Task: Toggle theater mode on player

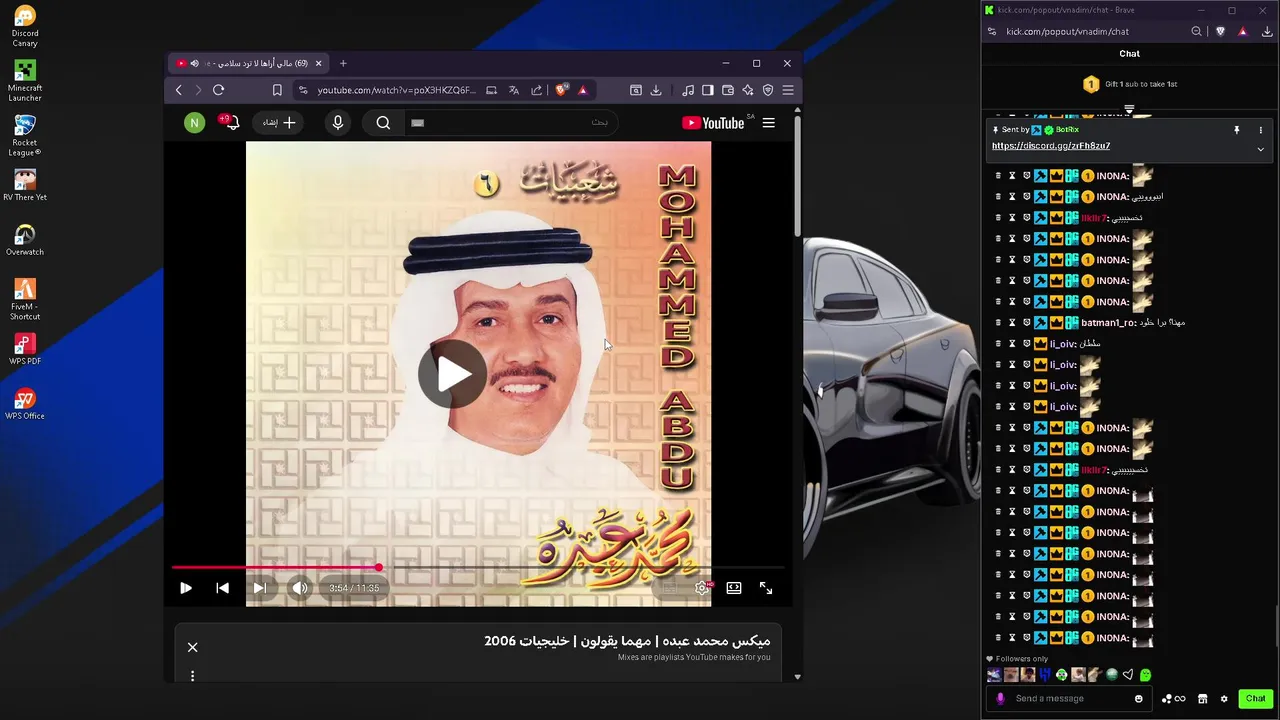Action: 734,588
